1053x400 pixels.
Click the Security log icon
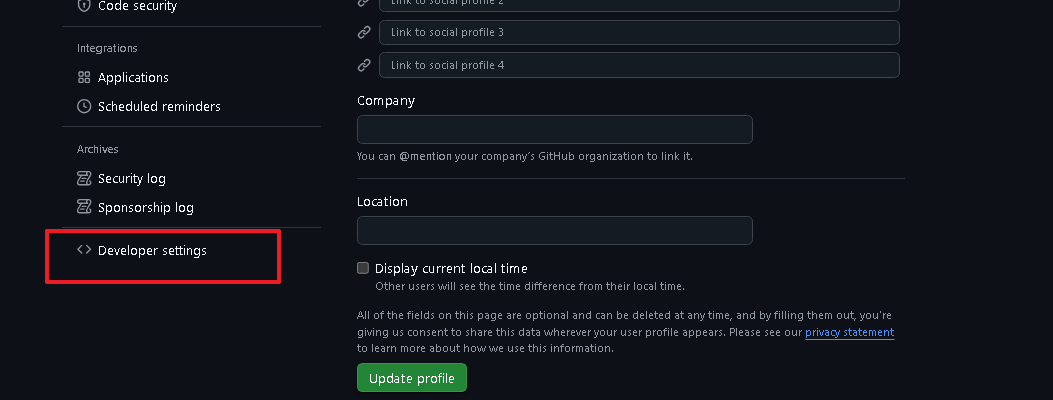click(84, 178)
